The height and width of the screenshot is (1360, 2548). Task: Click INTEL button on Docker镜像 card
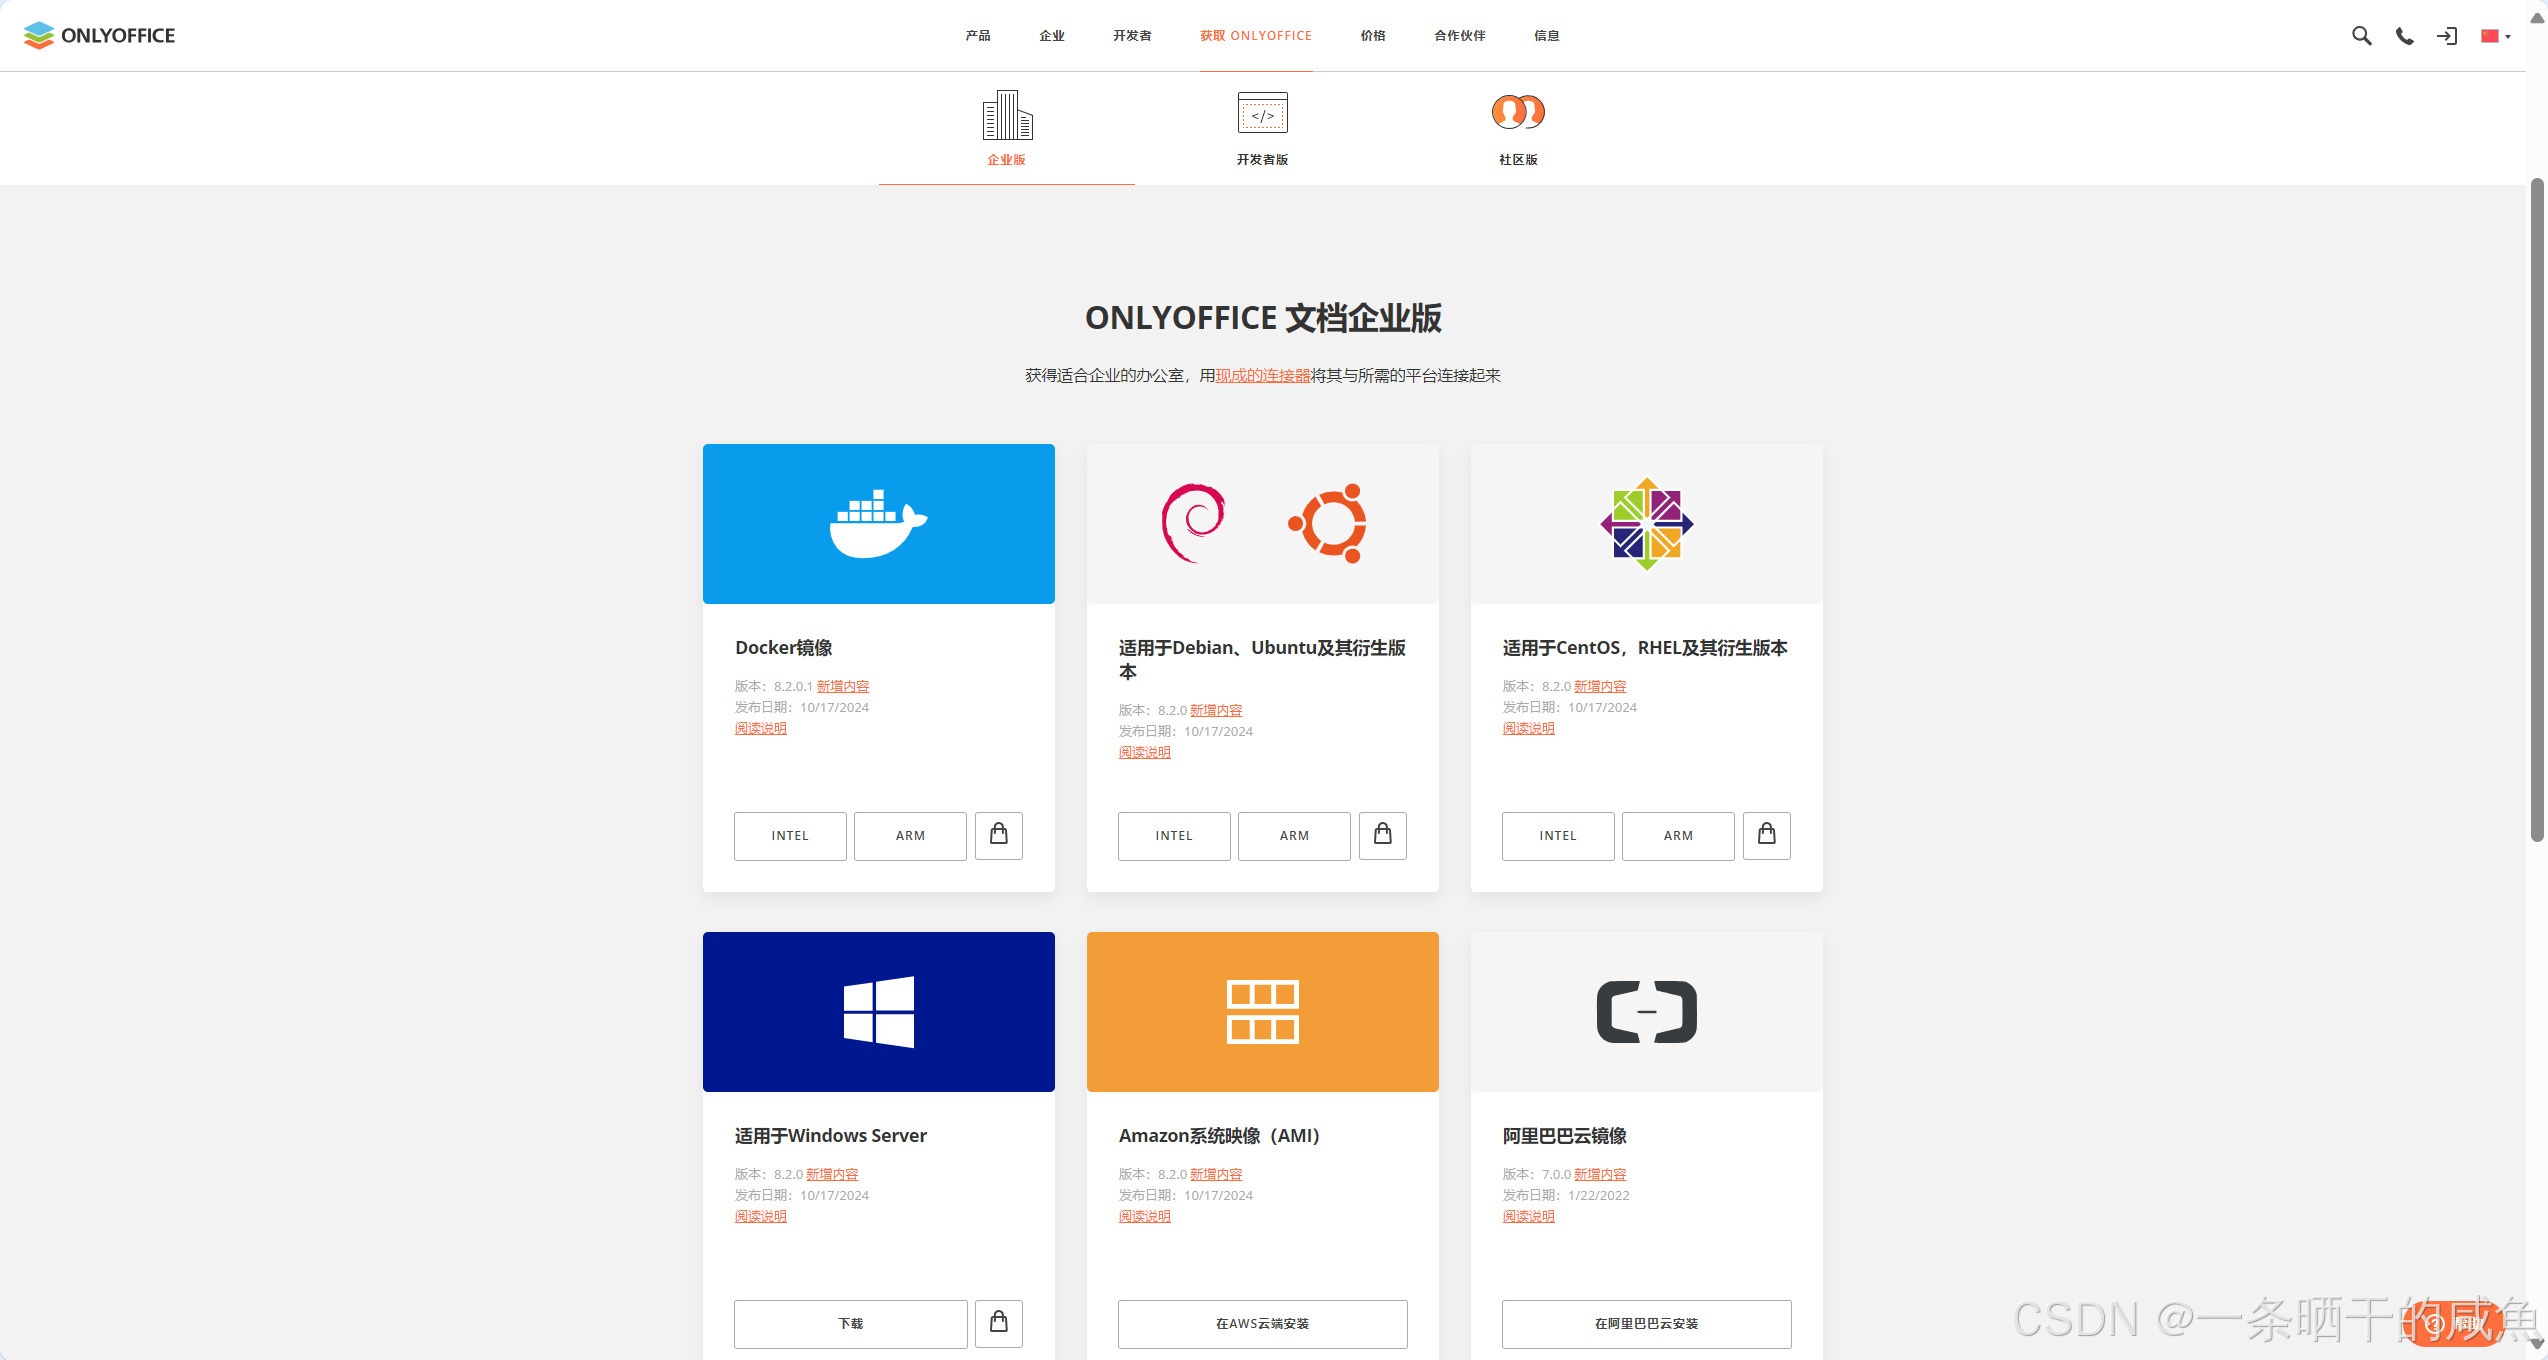[790, 836]
